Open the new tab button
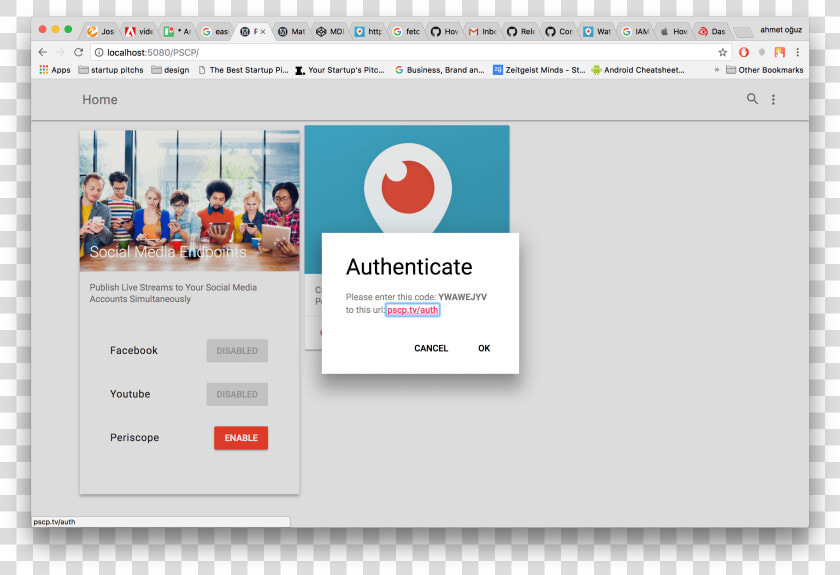The image size is (840, 575). point(742,32)
